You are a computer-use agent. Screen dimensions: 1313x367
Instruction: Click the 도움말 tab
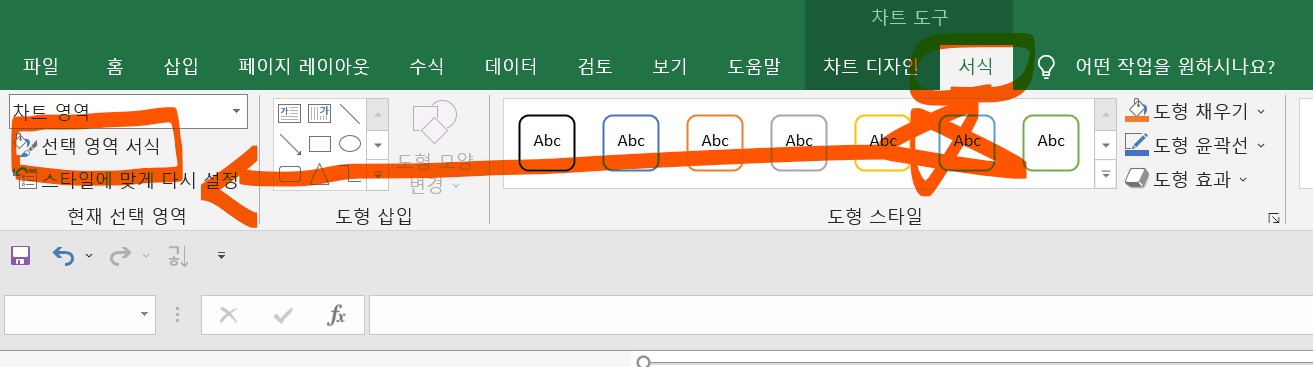(754, 67)
